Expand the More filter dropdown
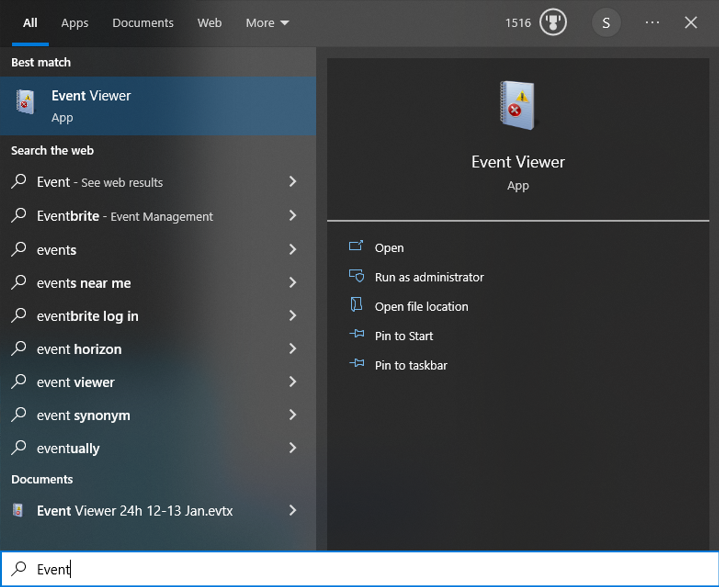Image resolution: width=719 pixels, height=587 pixels. [x=267, y=23]
